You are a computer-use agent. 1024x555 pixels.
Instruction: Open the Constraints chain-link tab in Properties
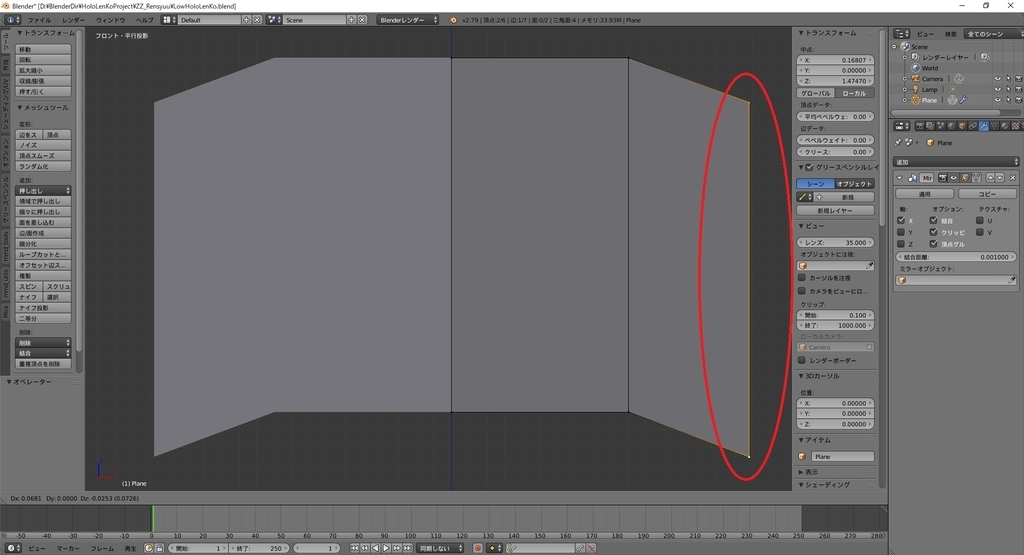(972, 125)
